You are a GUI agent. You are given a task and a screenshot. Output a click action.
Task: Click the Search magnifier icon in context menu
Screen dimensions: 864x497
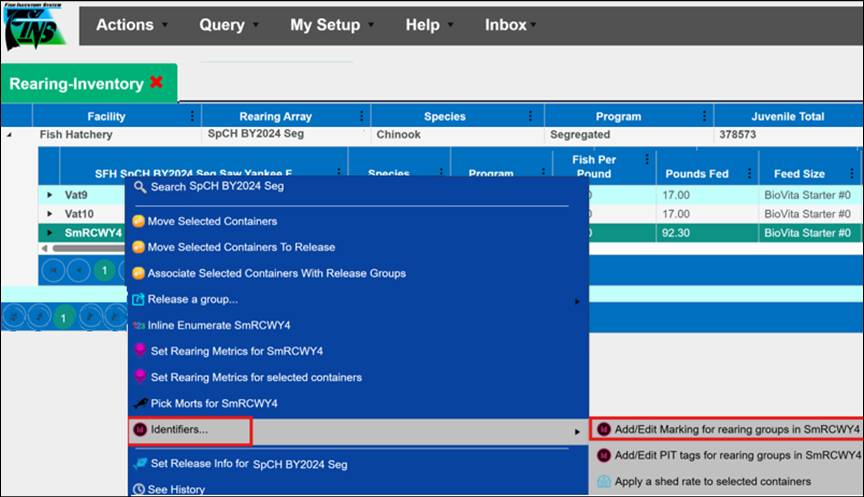(140, 187)
